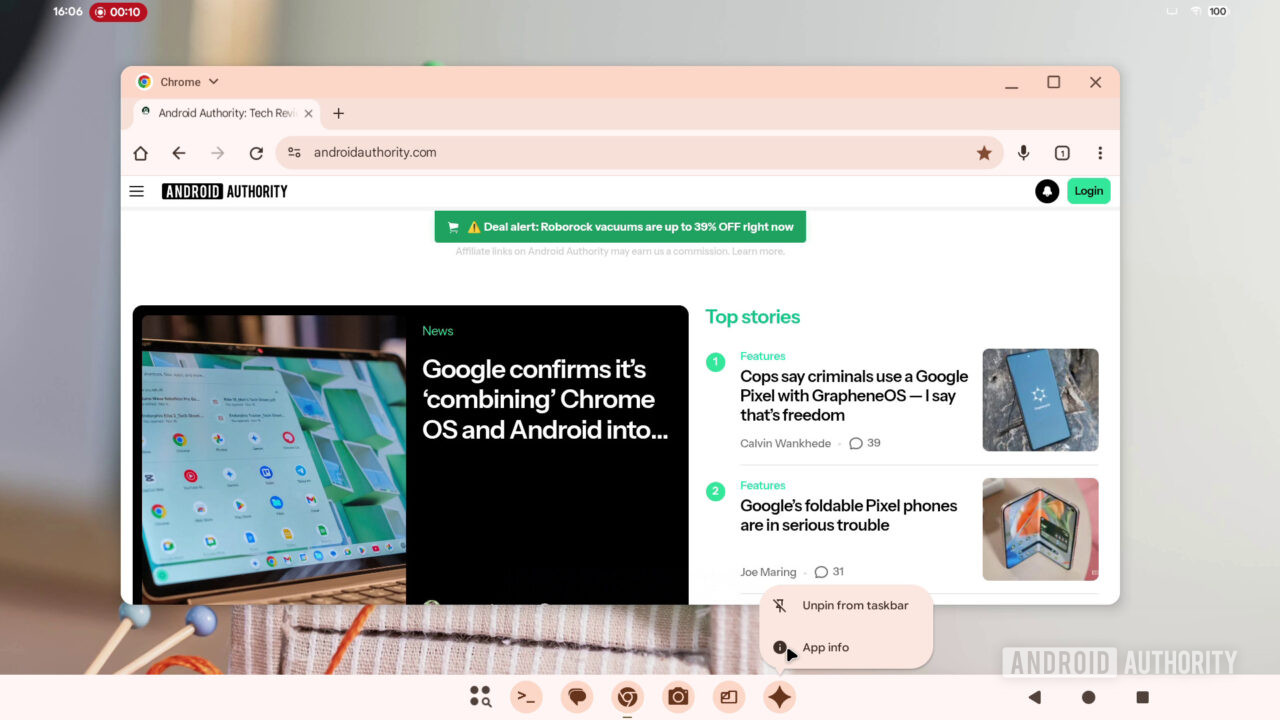1280x720 pixels.
Task: Select App info in the context menu
Action: [826, 647]
